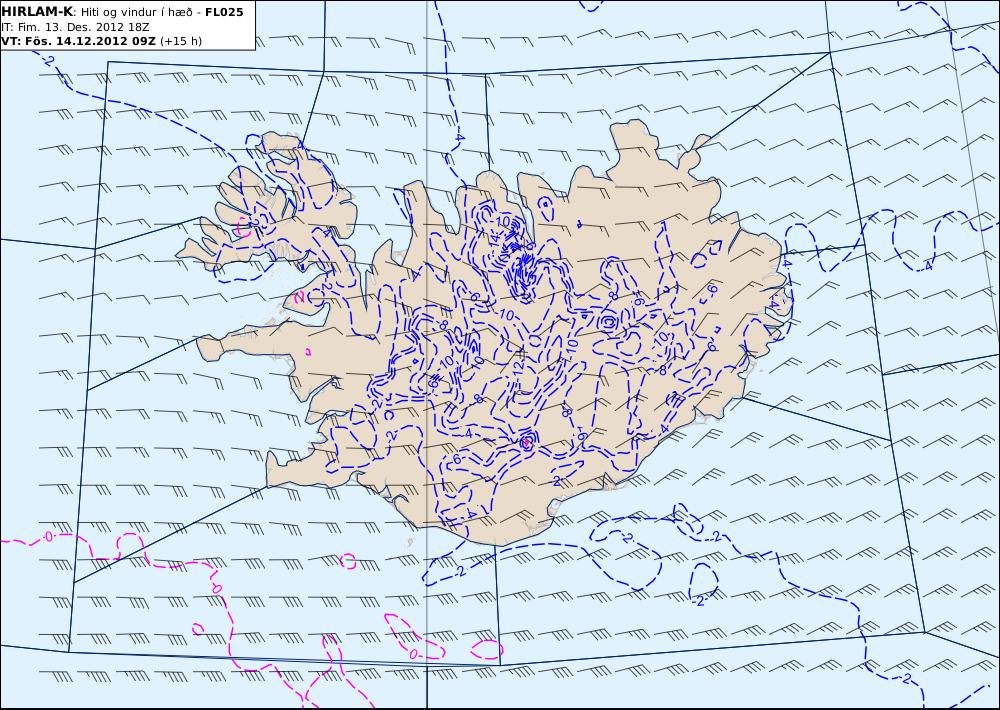Click the FL025 flight level label
Viewport: 1000px width, 710px height.
pos(224,12)
